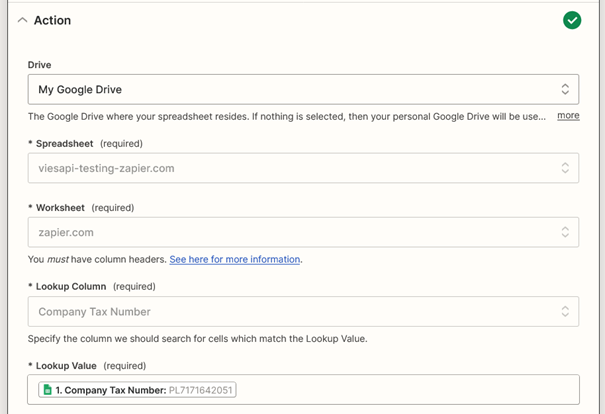Click up-down arrows in Spreadsheet field
The height and width of the screenshot is (414, 605).
point(565,168)
